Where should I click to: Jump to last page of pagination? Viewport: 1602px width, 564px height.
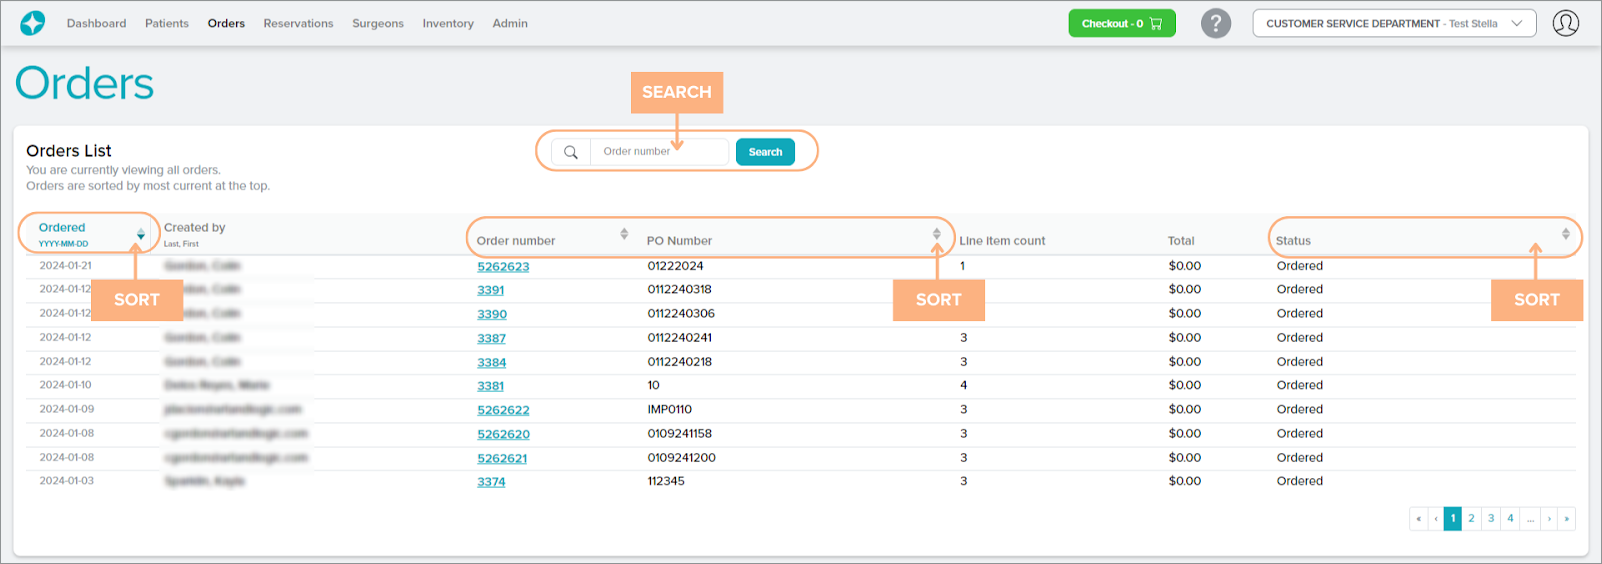click(1566, 518)
